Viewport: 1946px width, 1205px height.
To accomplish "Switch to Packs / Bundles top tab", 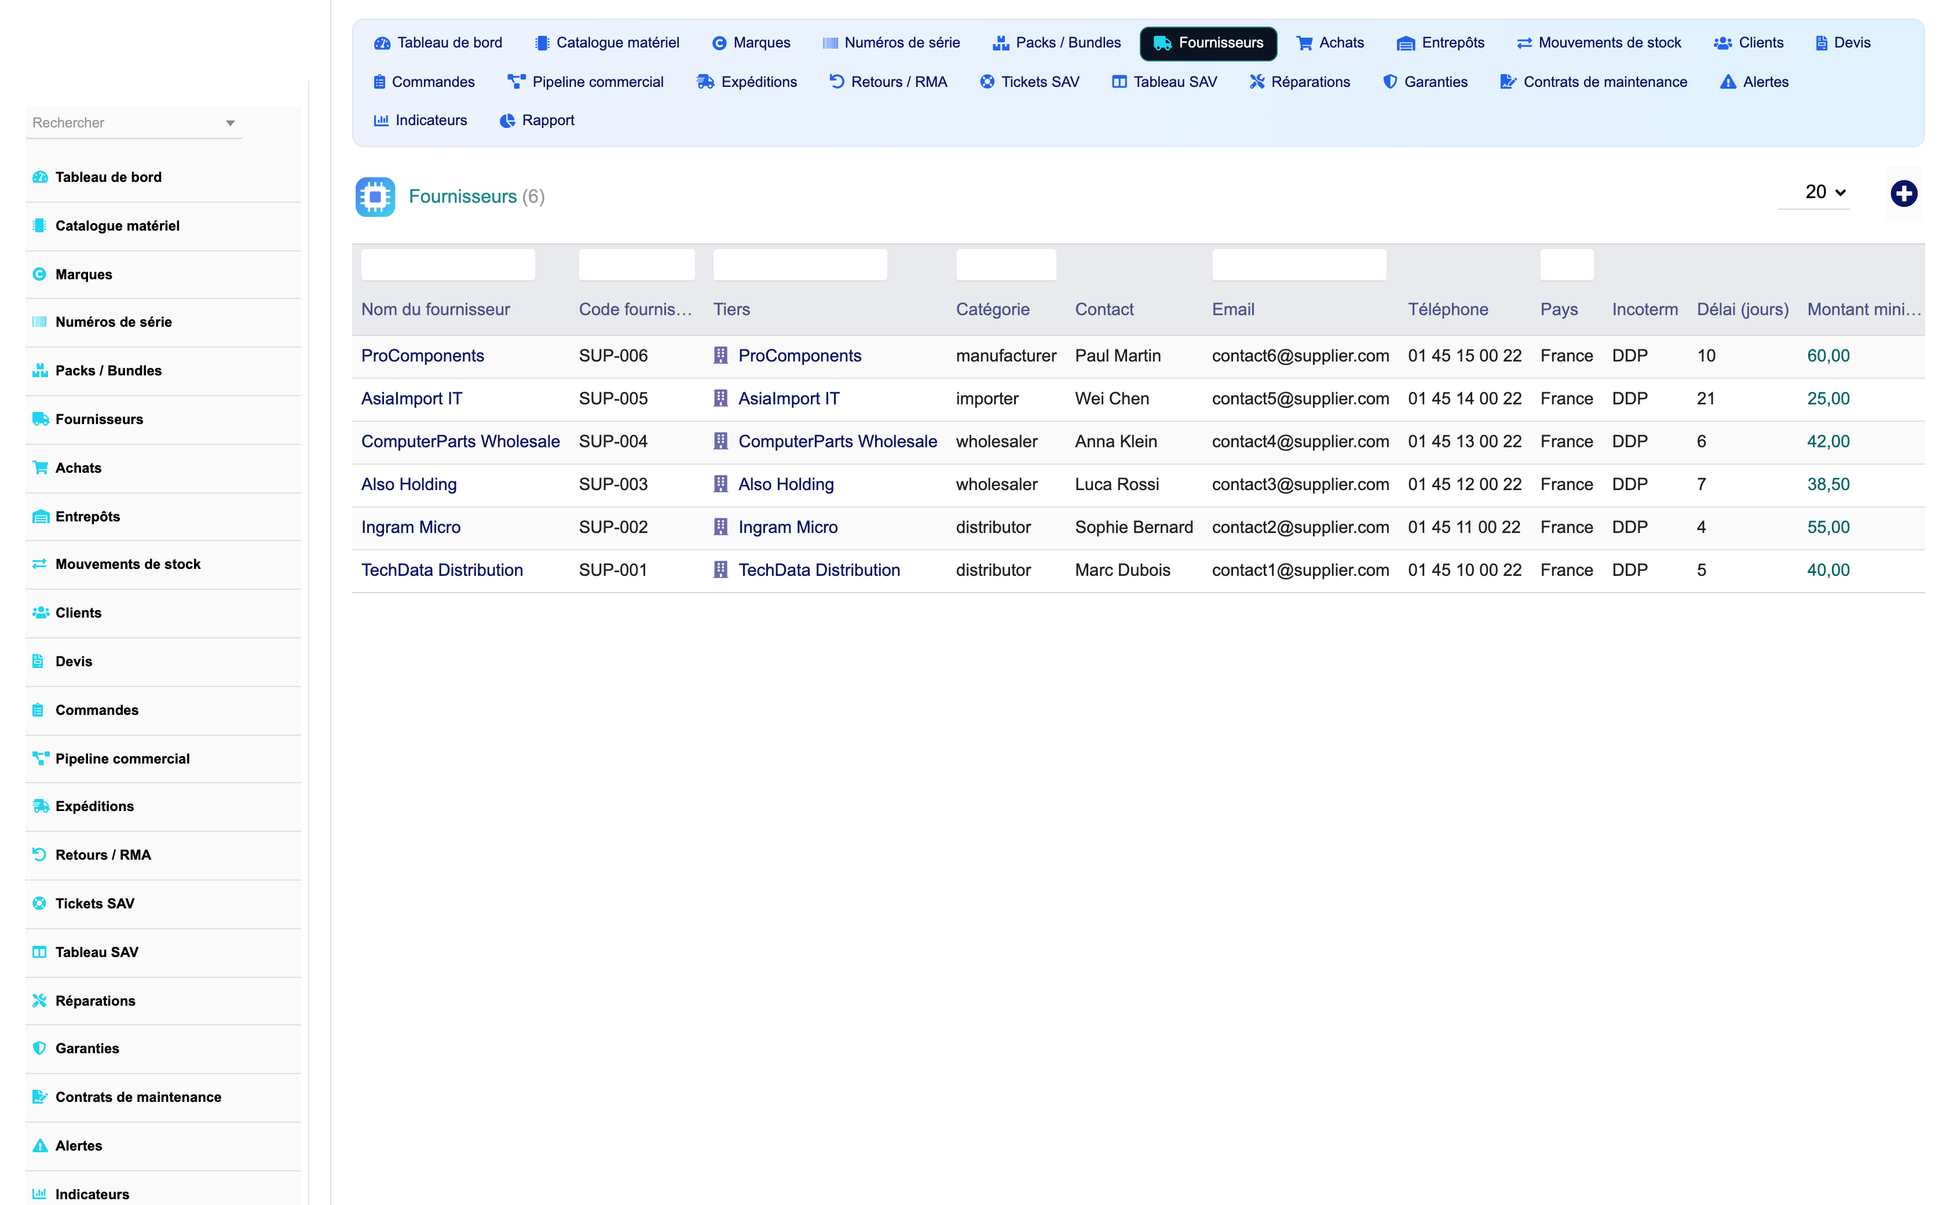I will tap(1057, 43).
